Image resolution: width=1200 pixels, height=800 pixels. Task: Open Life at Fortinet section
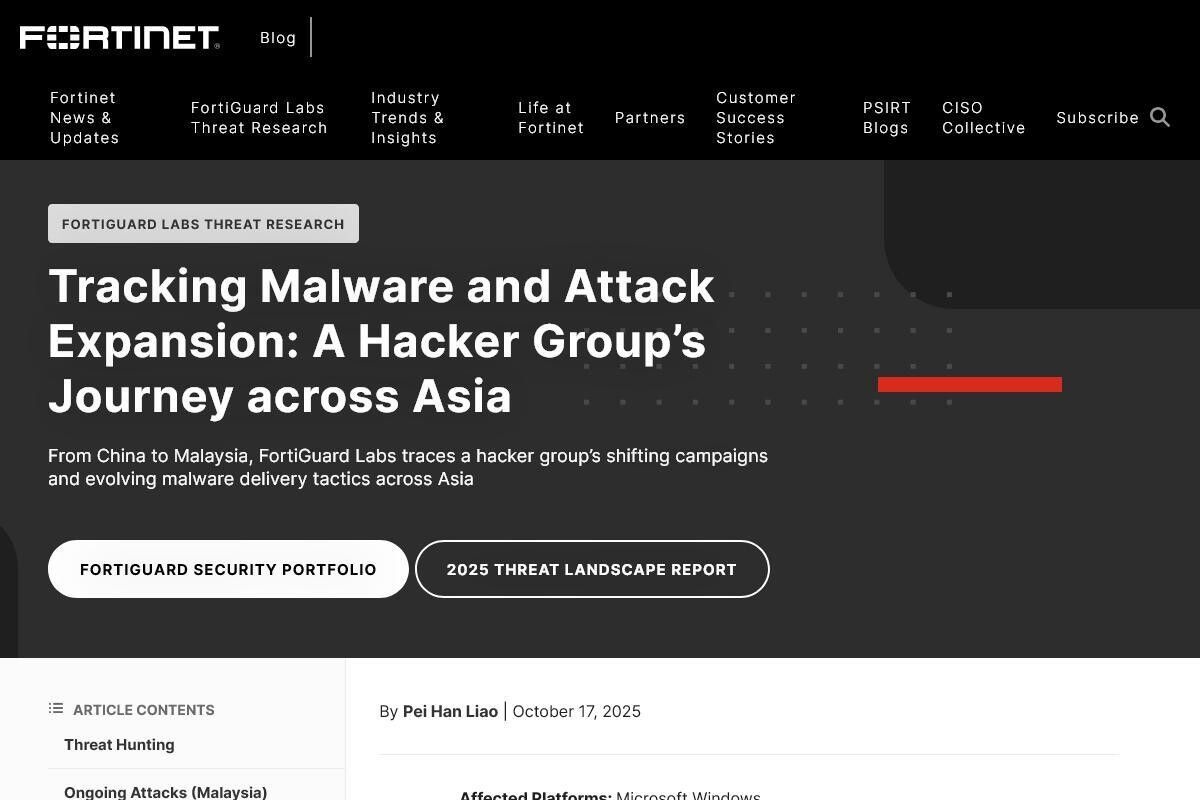550,118
